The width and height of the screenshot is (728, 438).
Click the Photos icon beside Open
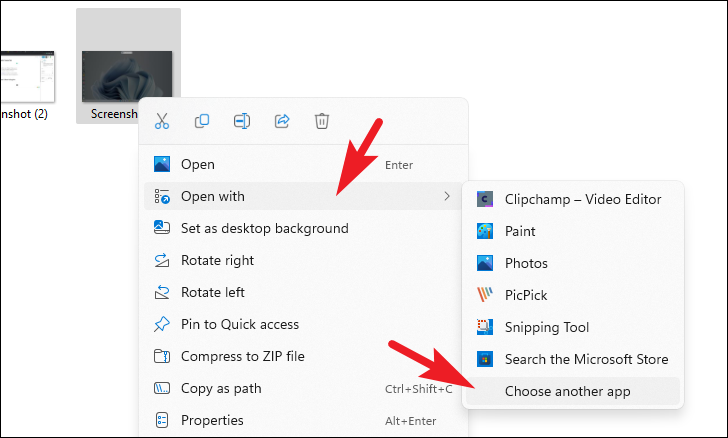tap(162, 164)
